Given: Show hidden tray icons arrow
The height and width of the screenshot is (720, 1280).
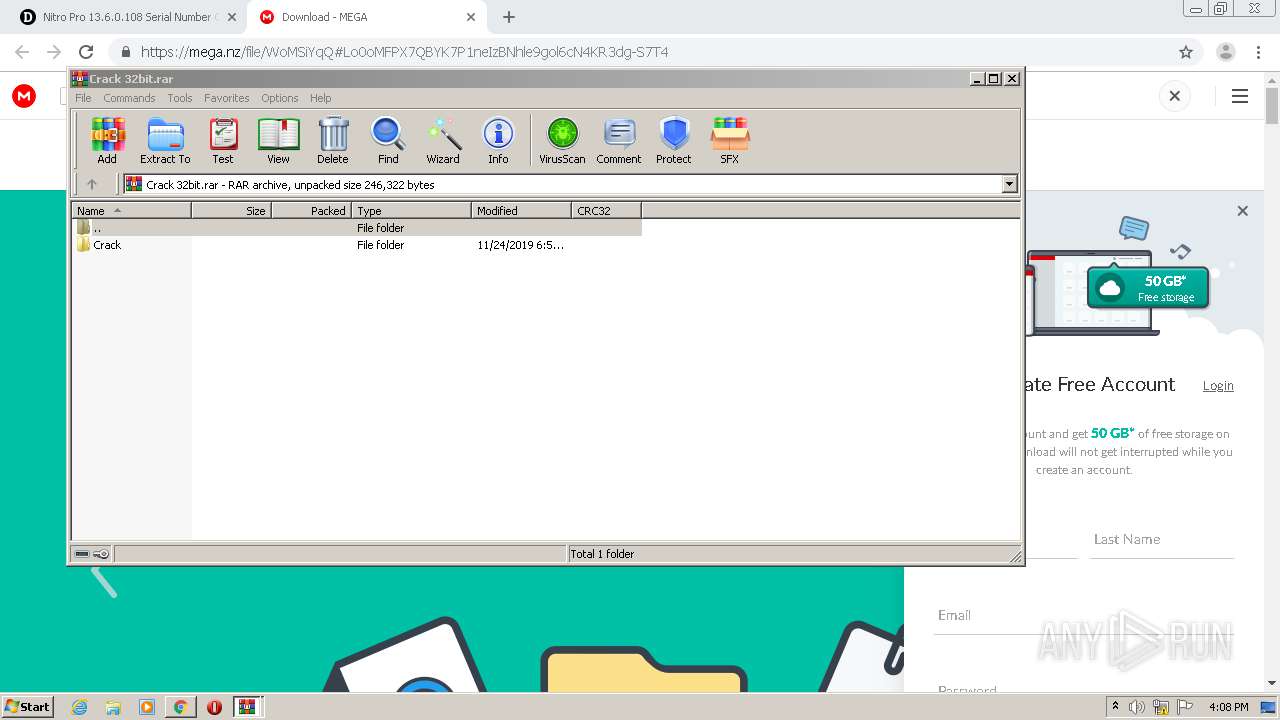Looking at the screenshot, I should (1115, 707).
